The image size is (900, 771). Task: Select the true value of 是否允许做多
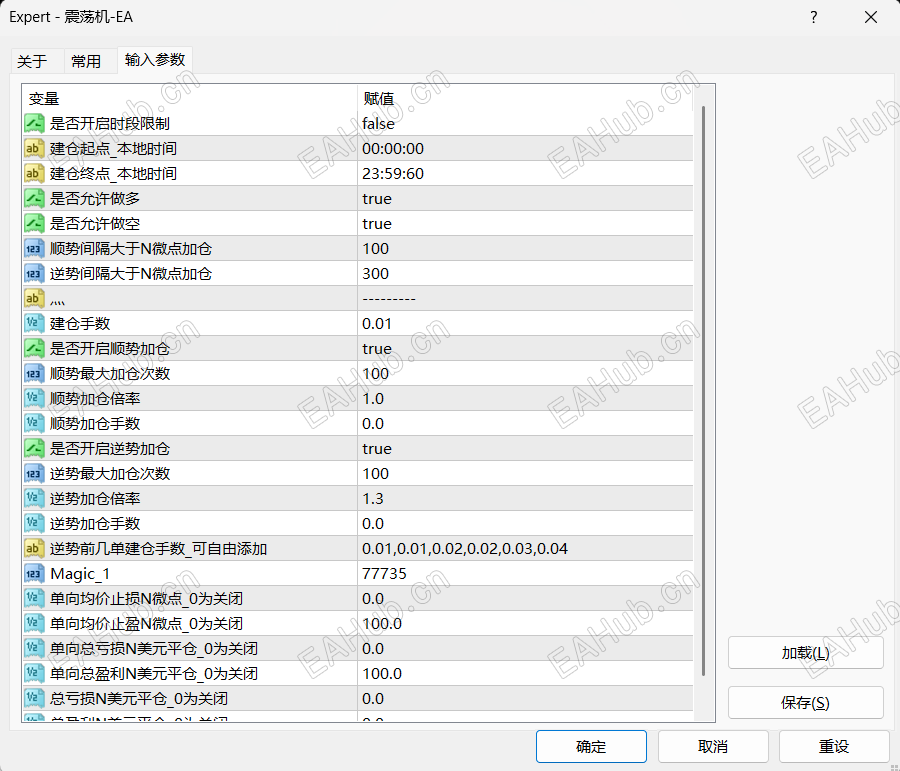377,199
